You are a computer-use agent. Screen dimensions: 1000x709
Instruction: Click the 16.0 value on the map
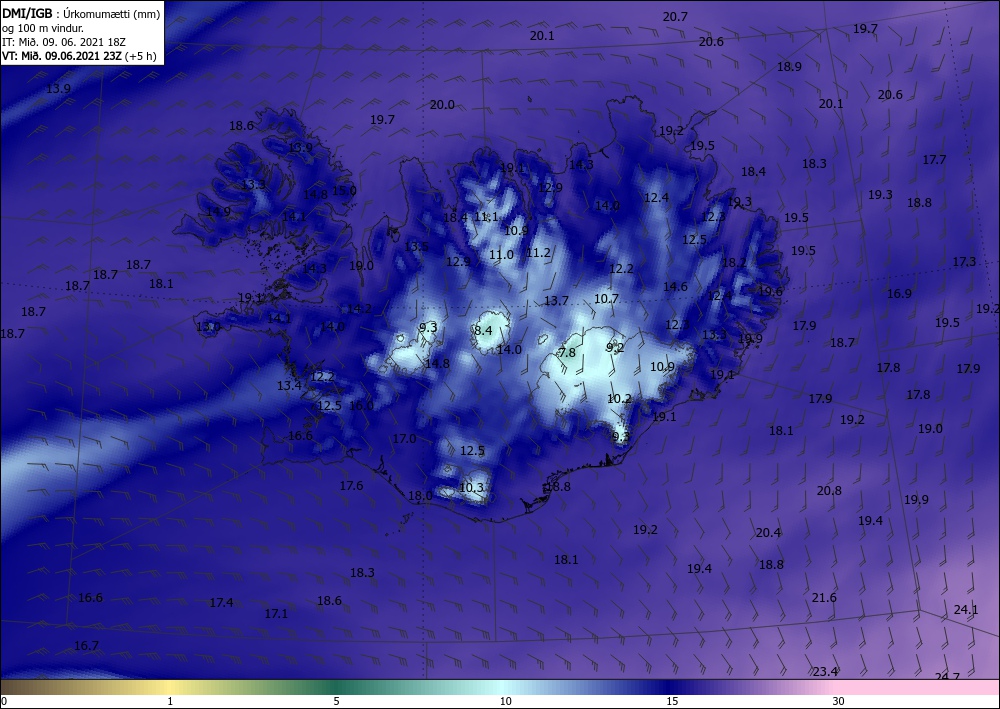click(362, 406)
